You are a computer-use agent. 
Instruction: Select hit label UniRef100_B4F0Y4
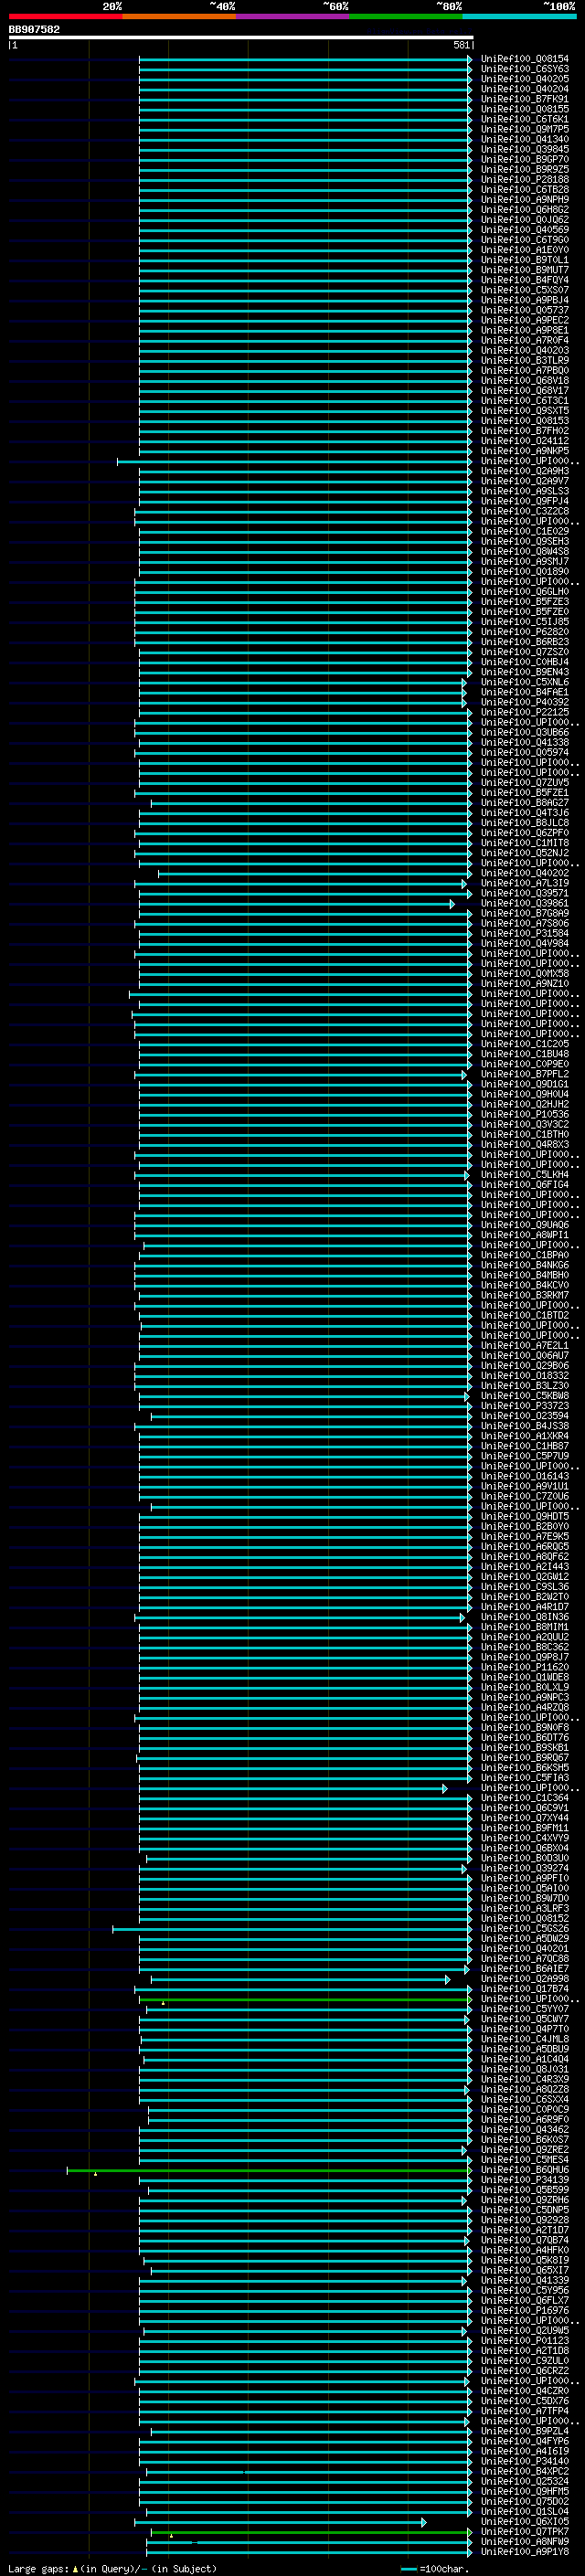[x=525, y=280]
